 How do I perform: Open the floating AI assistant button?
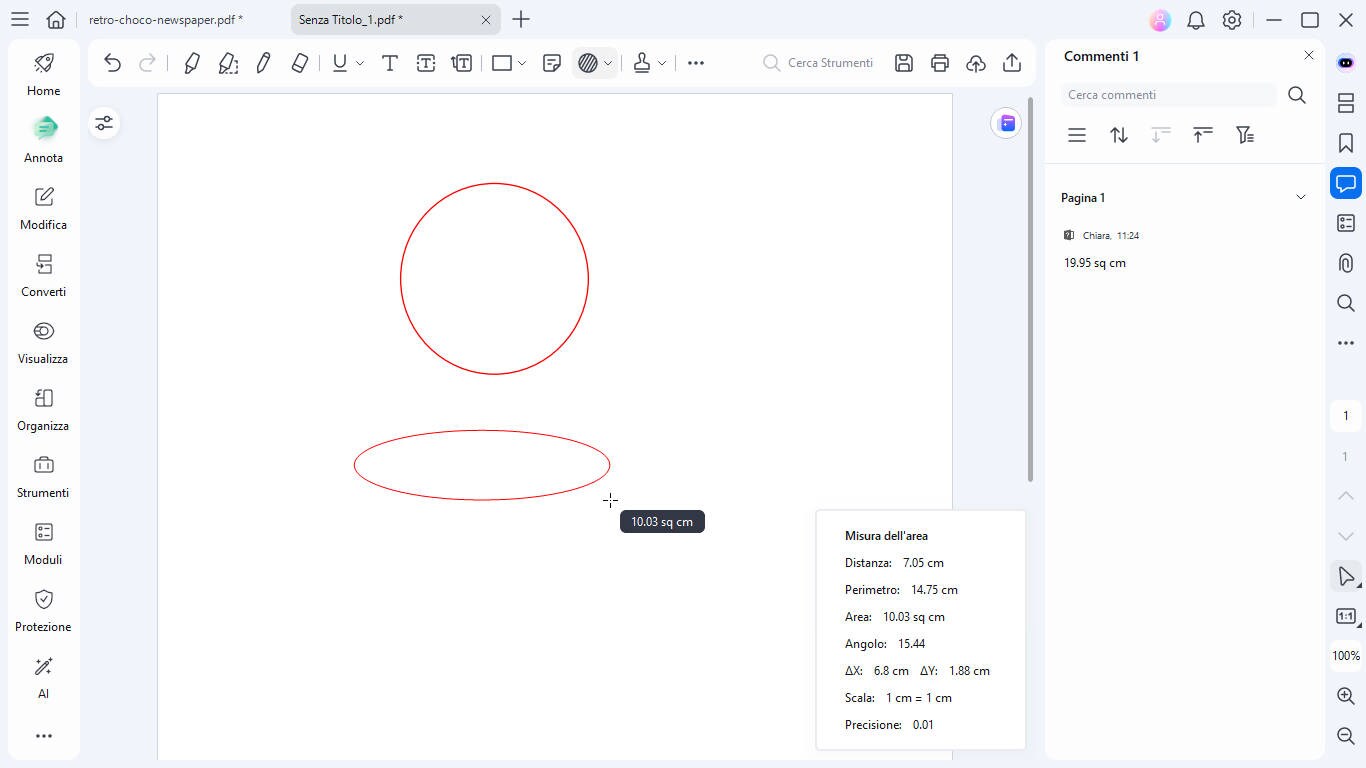(x=1006, y=123)
